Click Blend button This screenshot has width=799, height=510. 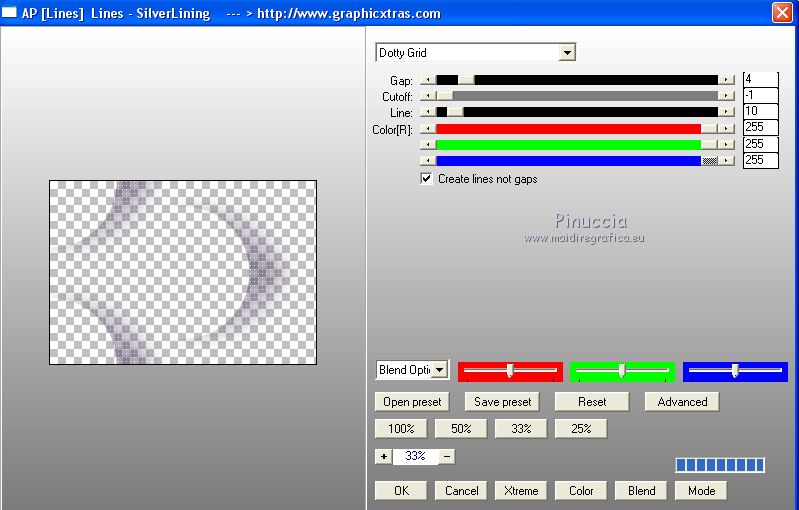pos(641,491)
